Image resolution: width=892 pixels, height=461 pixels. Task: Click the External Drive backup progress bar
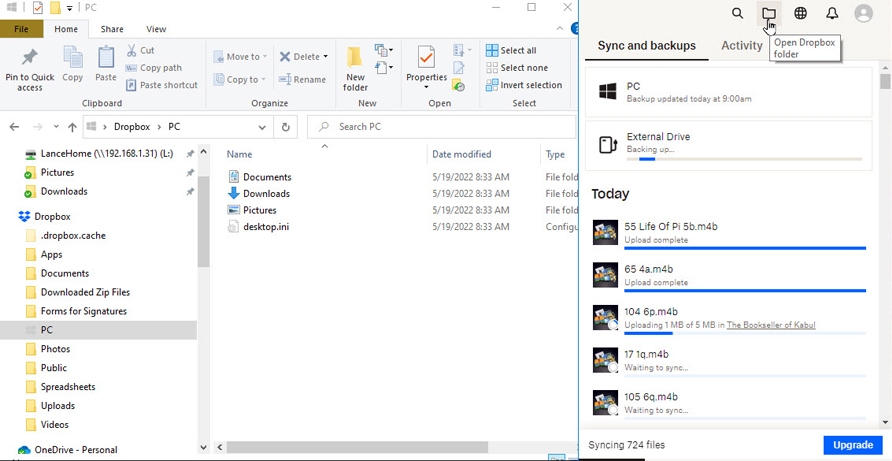[x=744, y=159]
